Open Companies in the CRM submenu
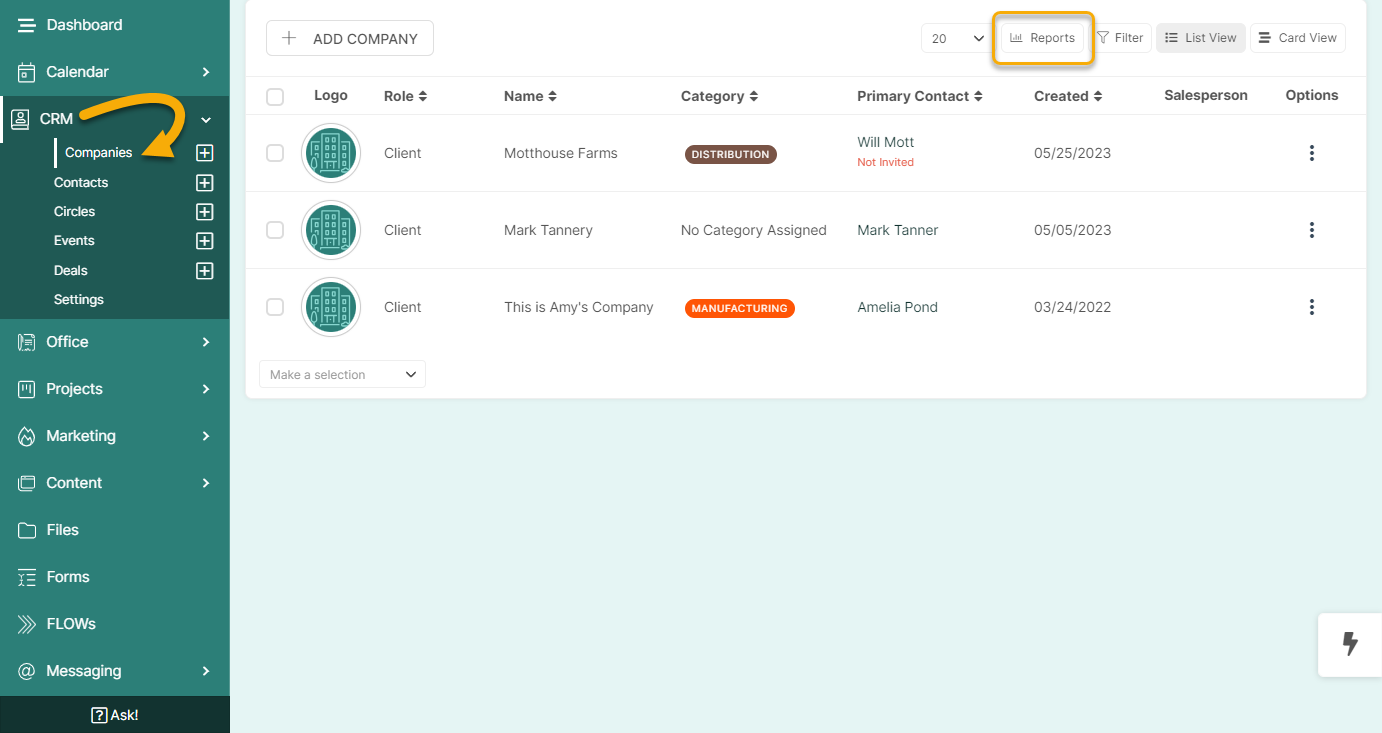1382x733 pixels. tap(99, 153)
